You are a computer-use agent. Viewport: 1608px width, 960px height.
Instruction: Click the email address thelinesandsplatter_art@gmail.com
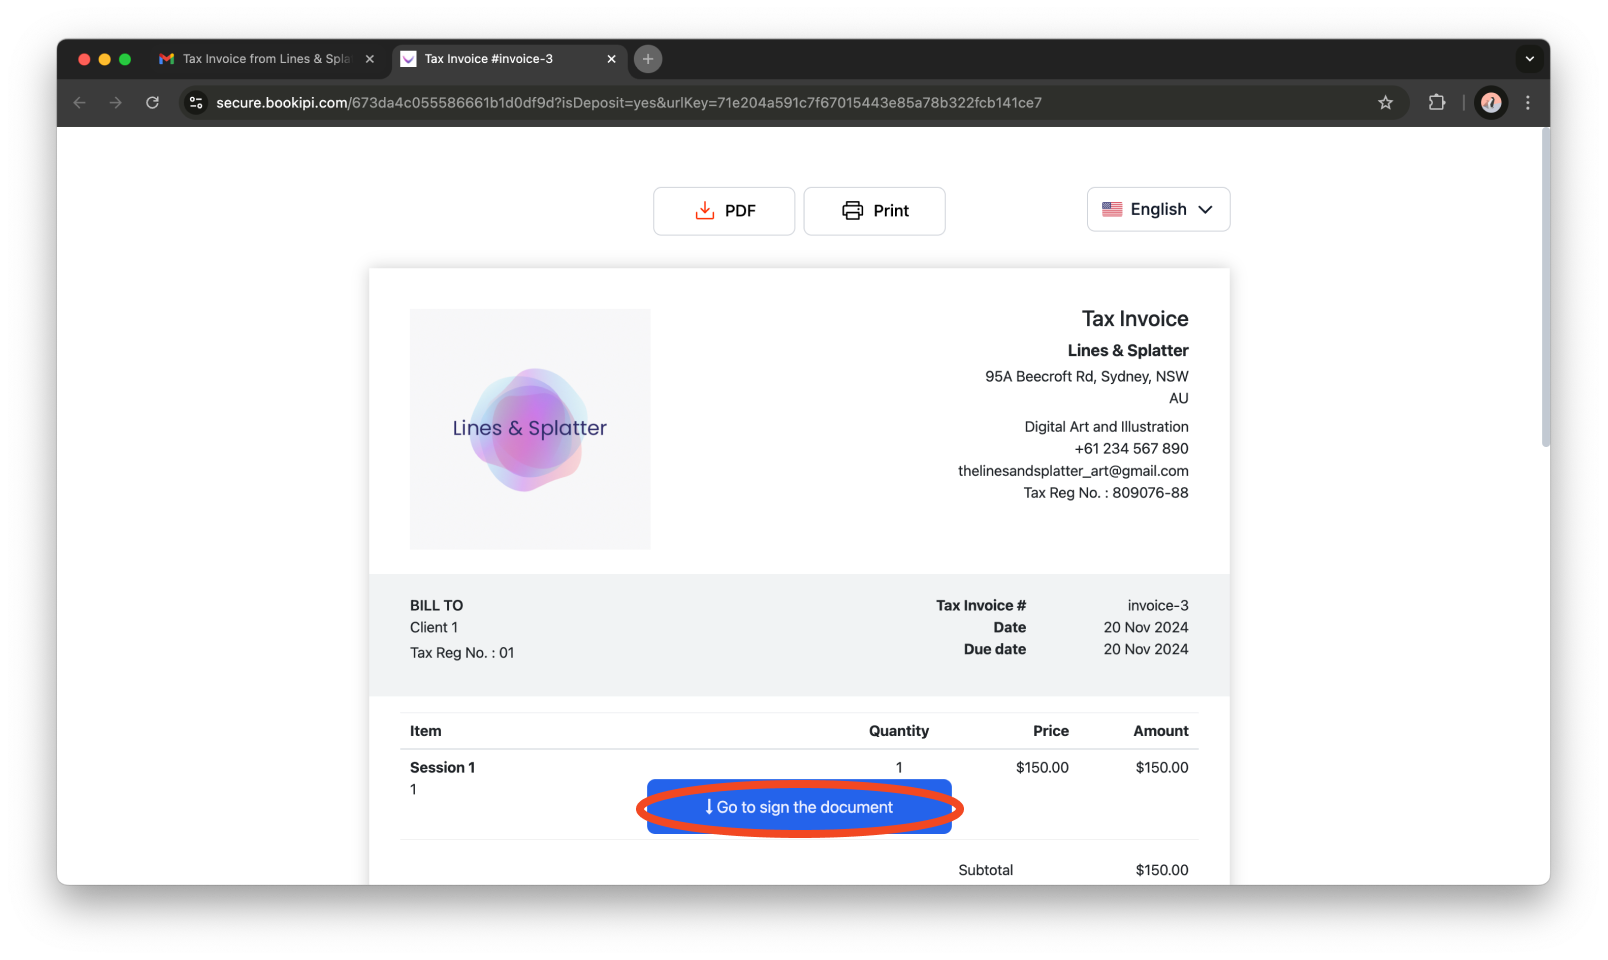(1073, 470)
